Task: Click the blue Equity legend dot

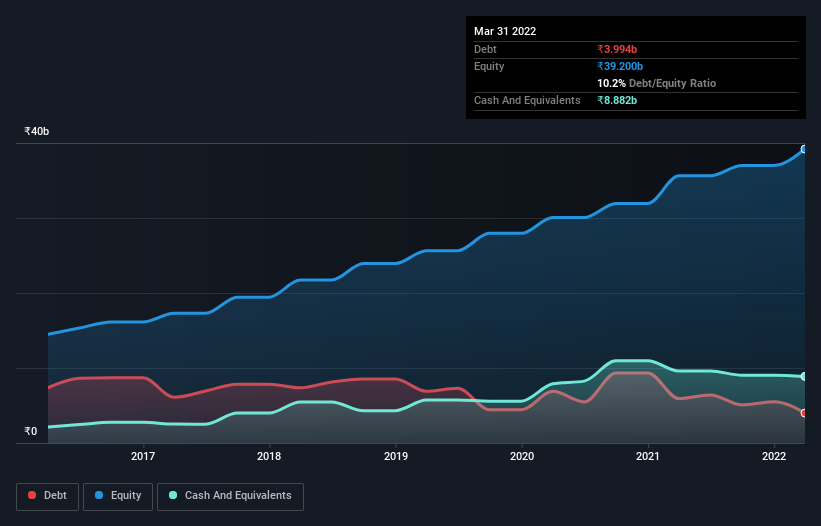Action: 99,495
